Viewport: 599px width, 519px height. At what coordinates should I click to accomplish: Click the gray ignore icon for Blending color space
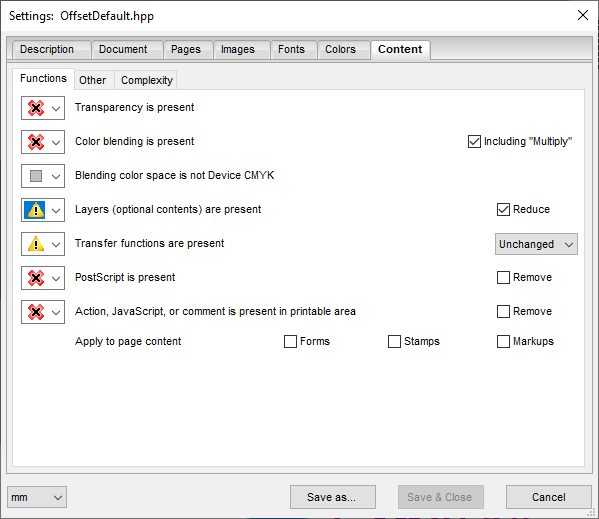click(x=36, y=176)
